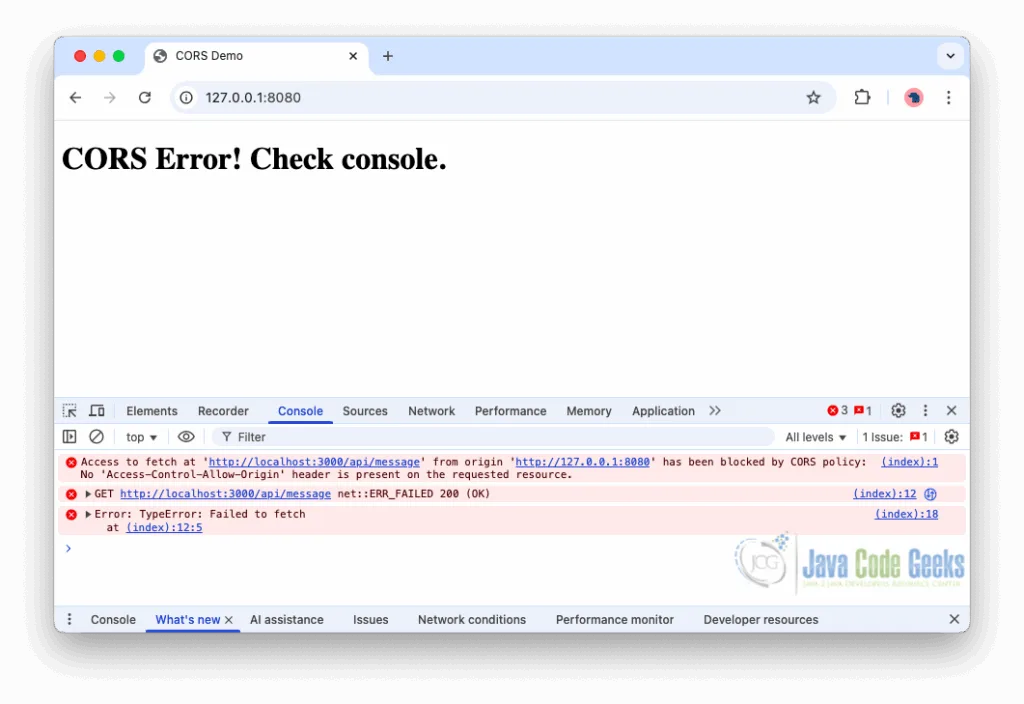Open the Issues drawer tab
Viewport: 1024px width, 704px height.
tap(370, 620)
